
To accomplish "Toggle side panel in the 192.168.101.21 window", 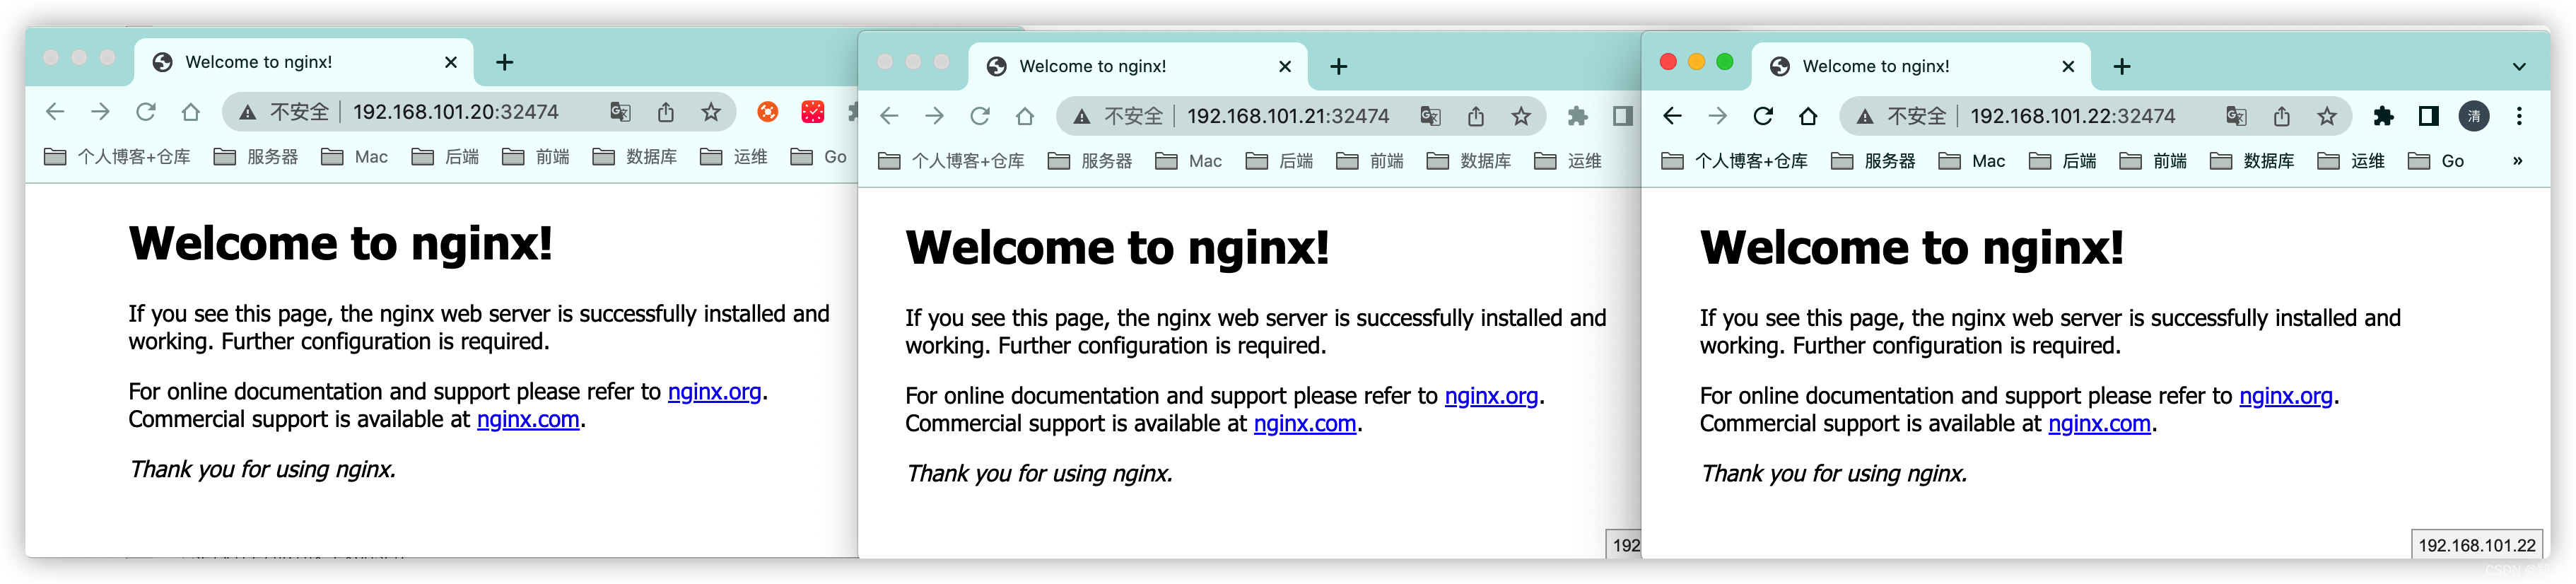I will click(x=1623, y=116).
